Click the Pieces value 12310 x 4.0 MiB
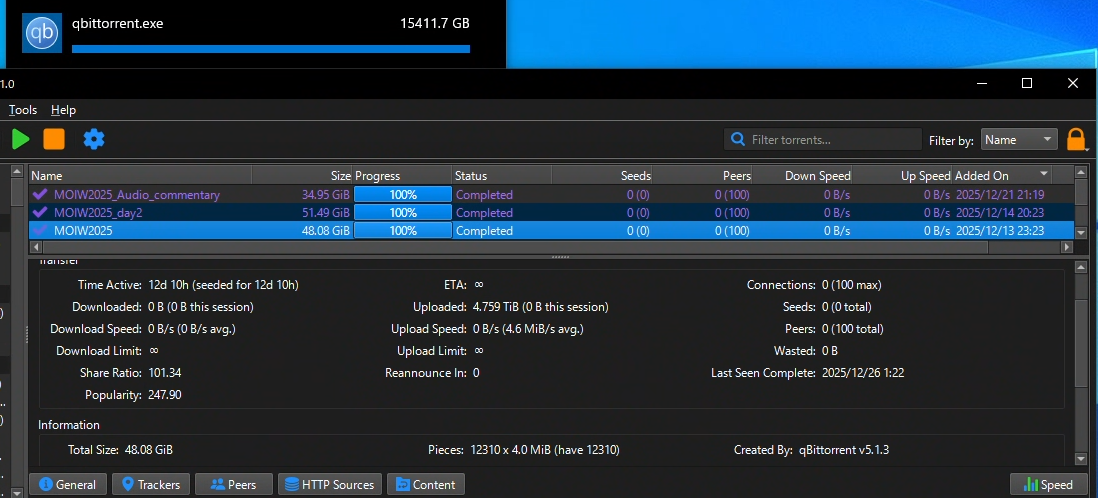Viewport: 1098px width, 498px height. [545, 450]
